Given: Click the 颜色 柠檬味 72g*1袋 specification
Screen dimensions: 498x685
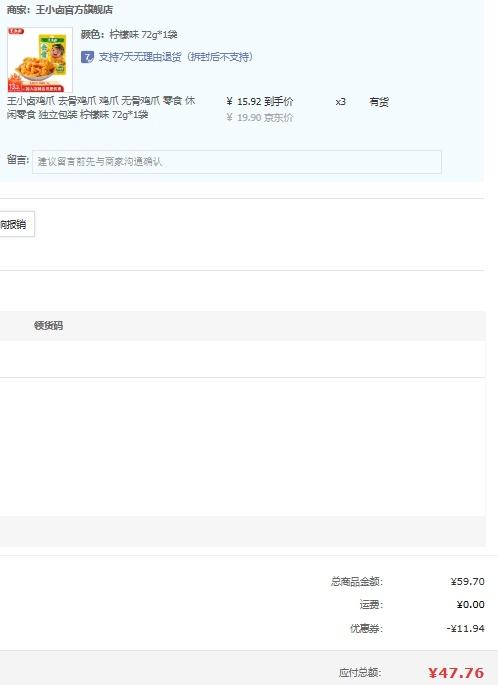Looking at the screenshot, I should [129, 35].
